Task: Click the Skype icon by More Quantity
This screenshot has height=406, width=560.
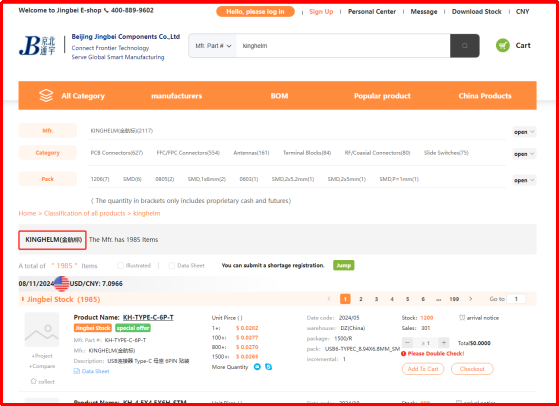Action: tap(269, 367)
